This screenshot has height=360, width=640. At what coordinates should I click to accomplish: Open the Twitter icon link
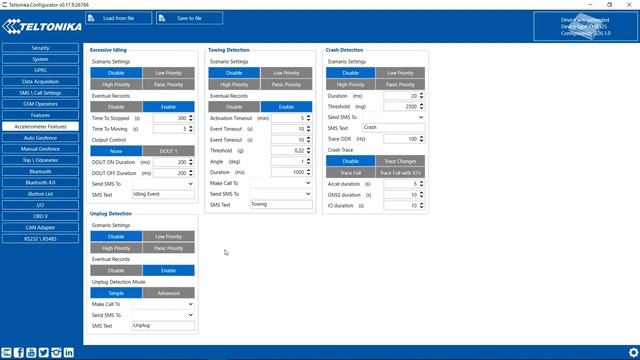click(x=44, y=352)
